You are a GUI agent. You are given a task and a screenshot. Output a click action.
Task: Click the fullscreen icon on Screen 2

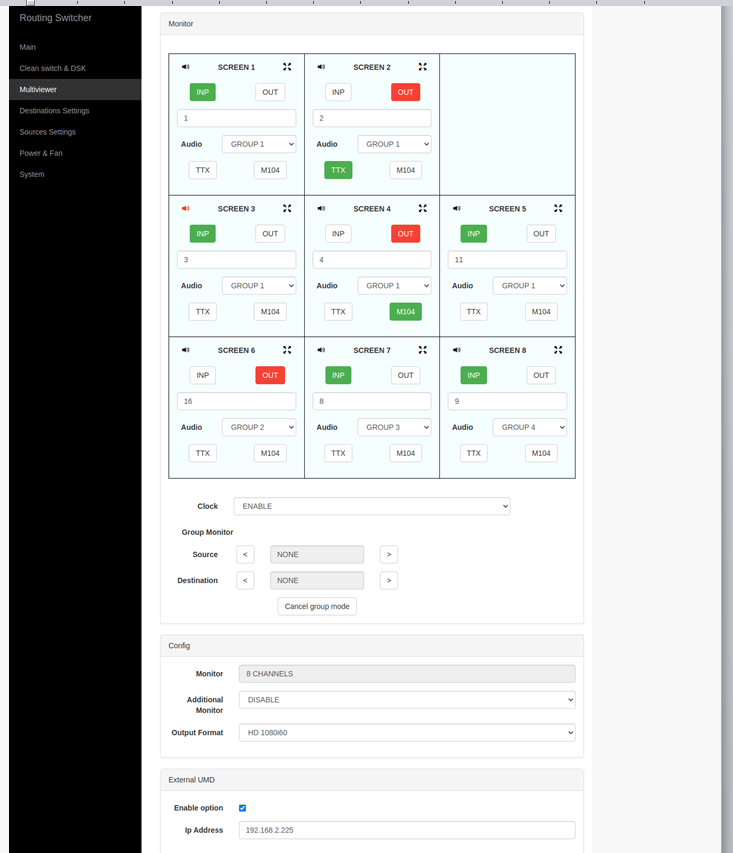click(x=422, y=67)
